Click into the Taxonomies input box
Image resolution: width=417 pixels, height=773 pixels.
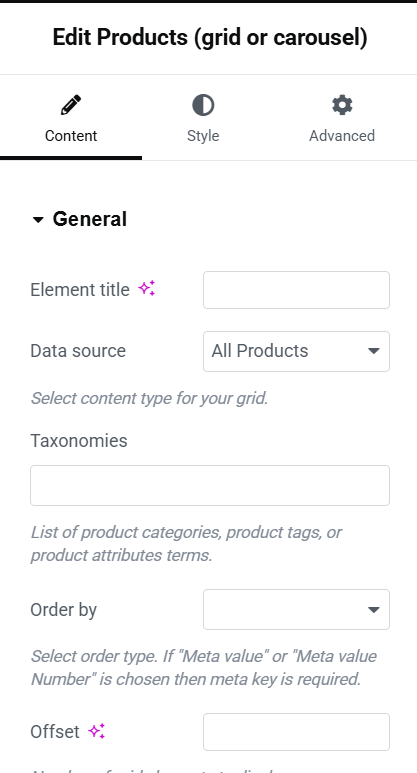210,485
